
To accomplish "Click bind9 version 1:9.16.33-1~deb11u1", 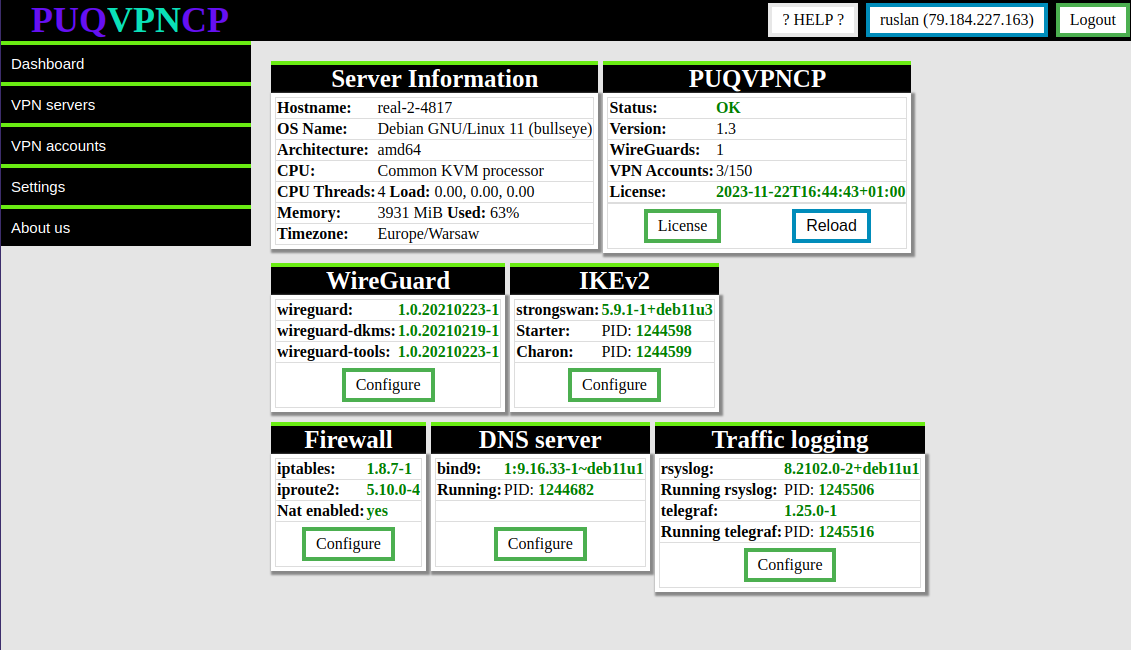I will [x=573, y=469].
